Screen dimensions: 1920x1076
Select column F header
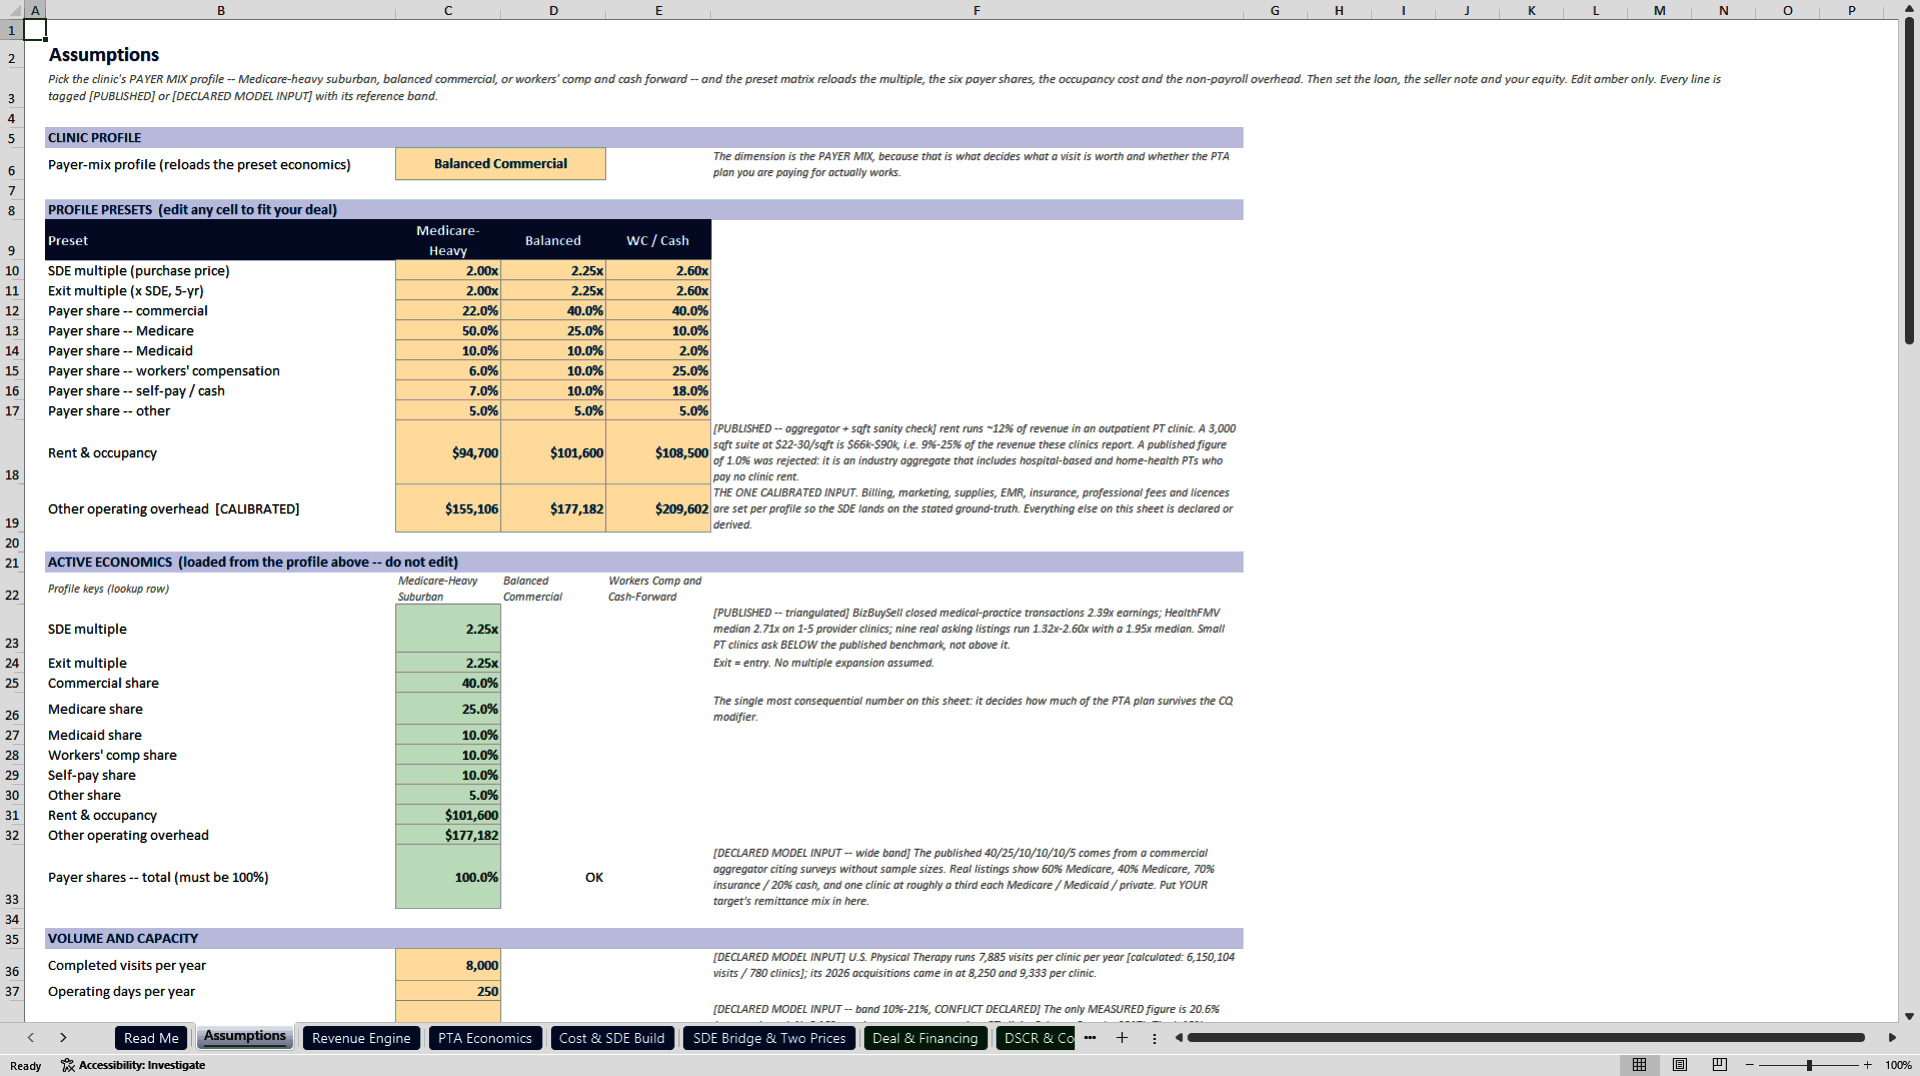point(976,10)
